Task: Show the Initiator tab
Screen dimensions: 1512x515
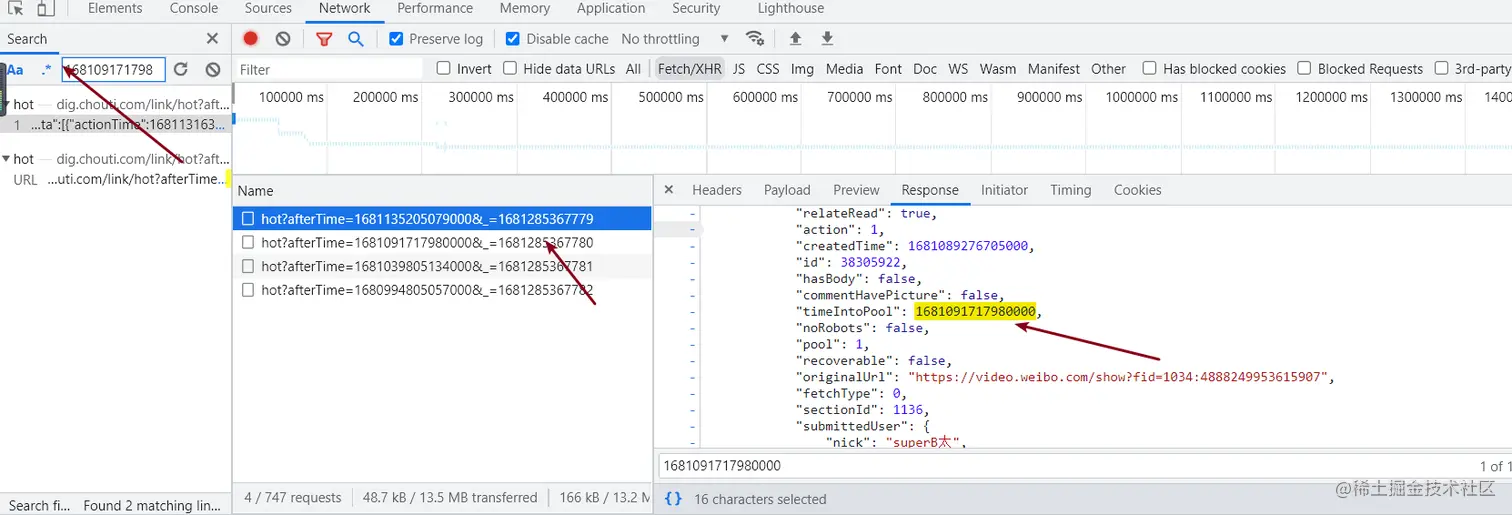Action: 1004,190
